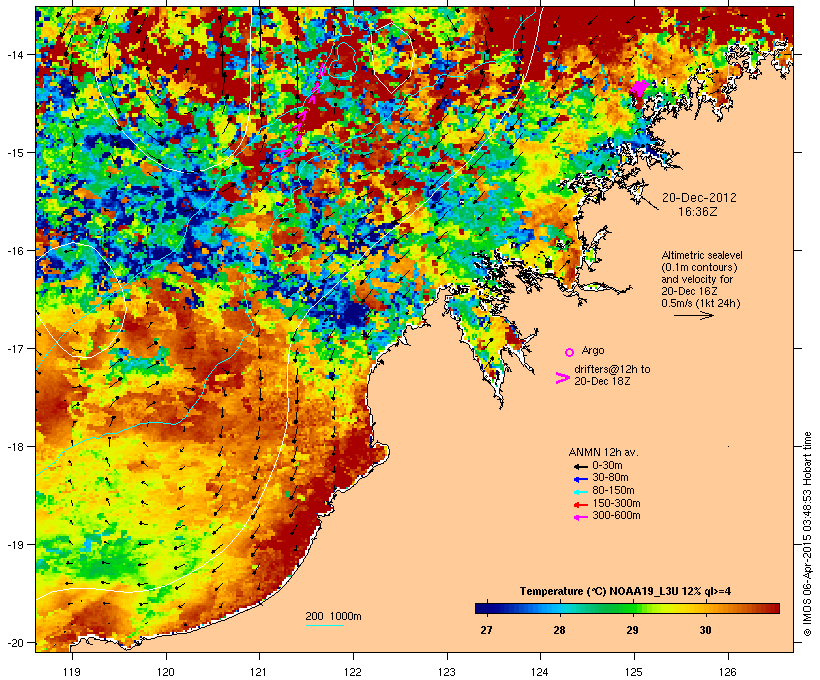Click the blue 30-80m arrow legend icon
820x680 pixels.
[580, 479]
